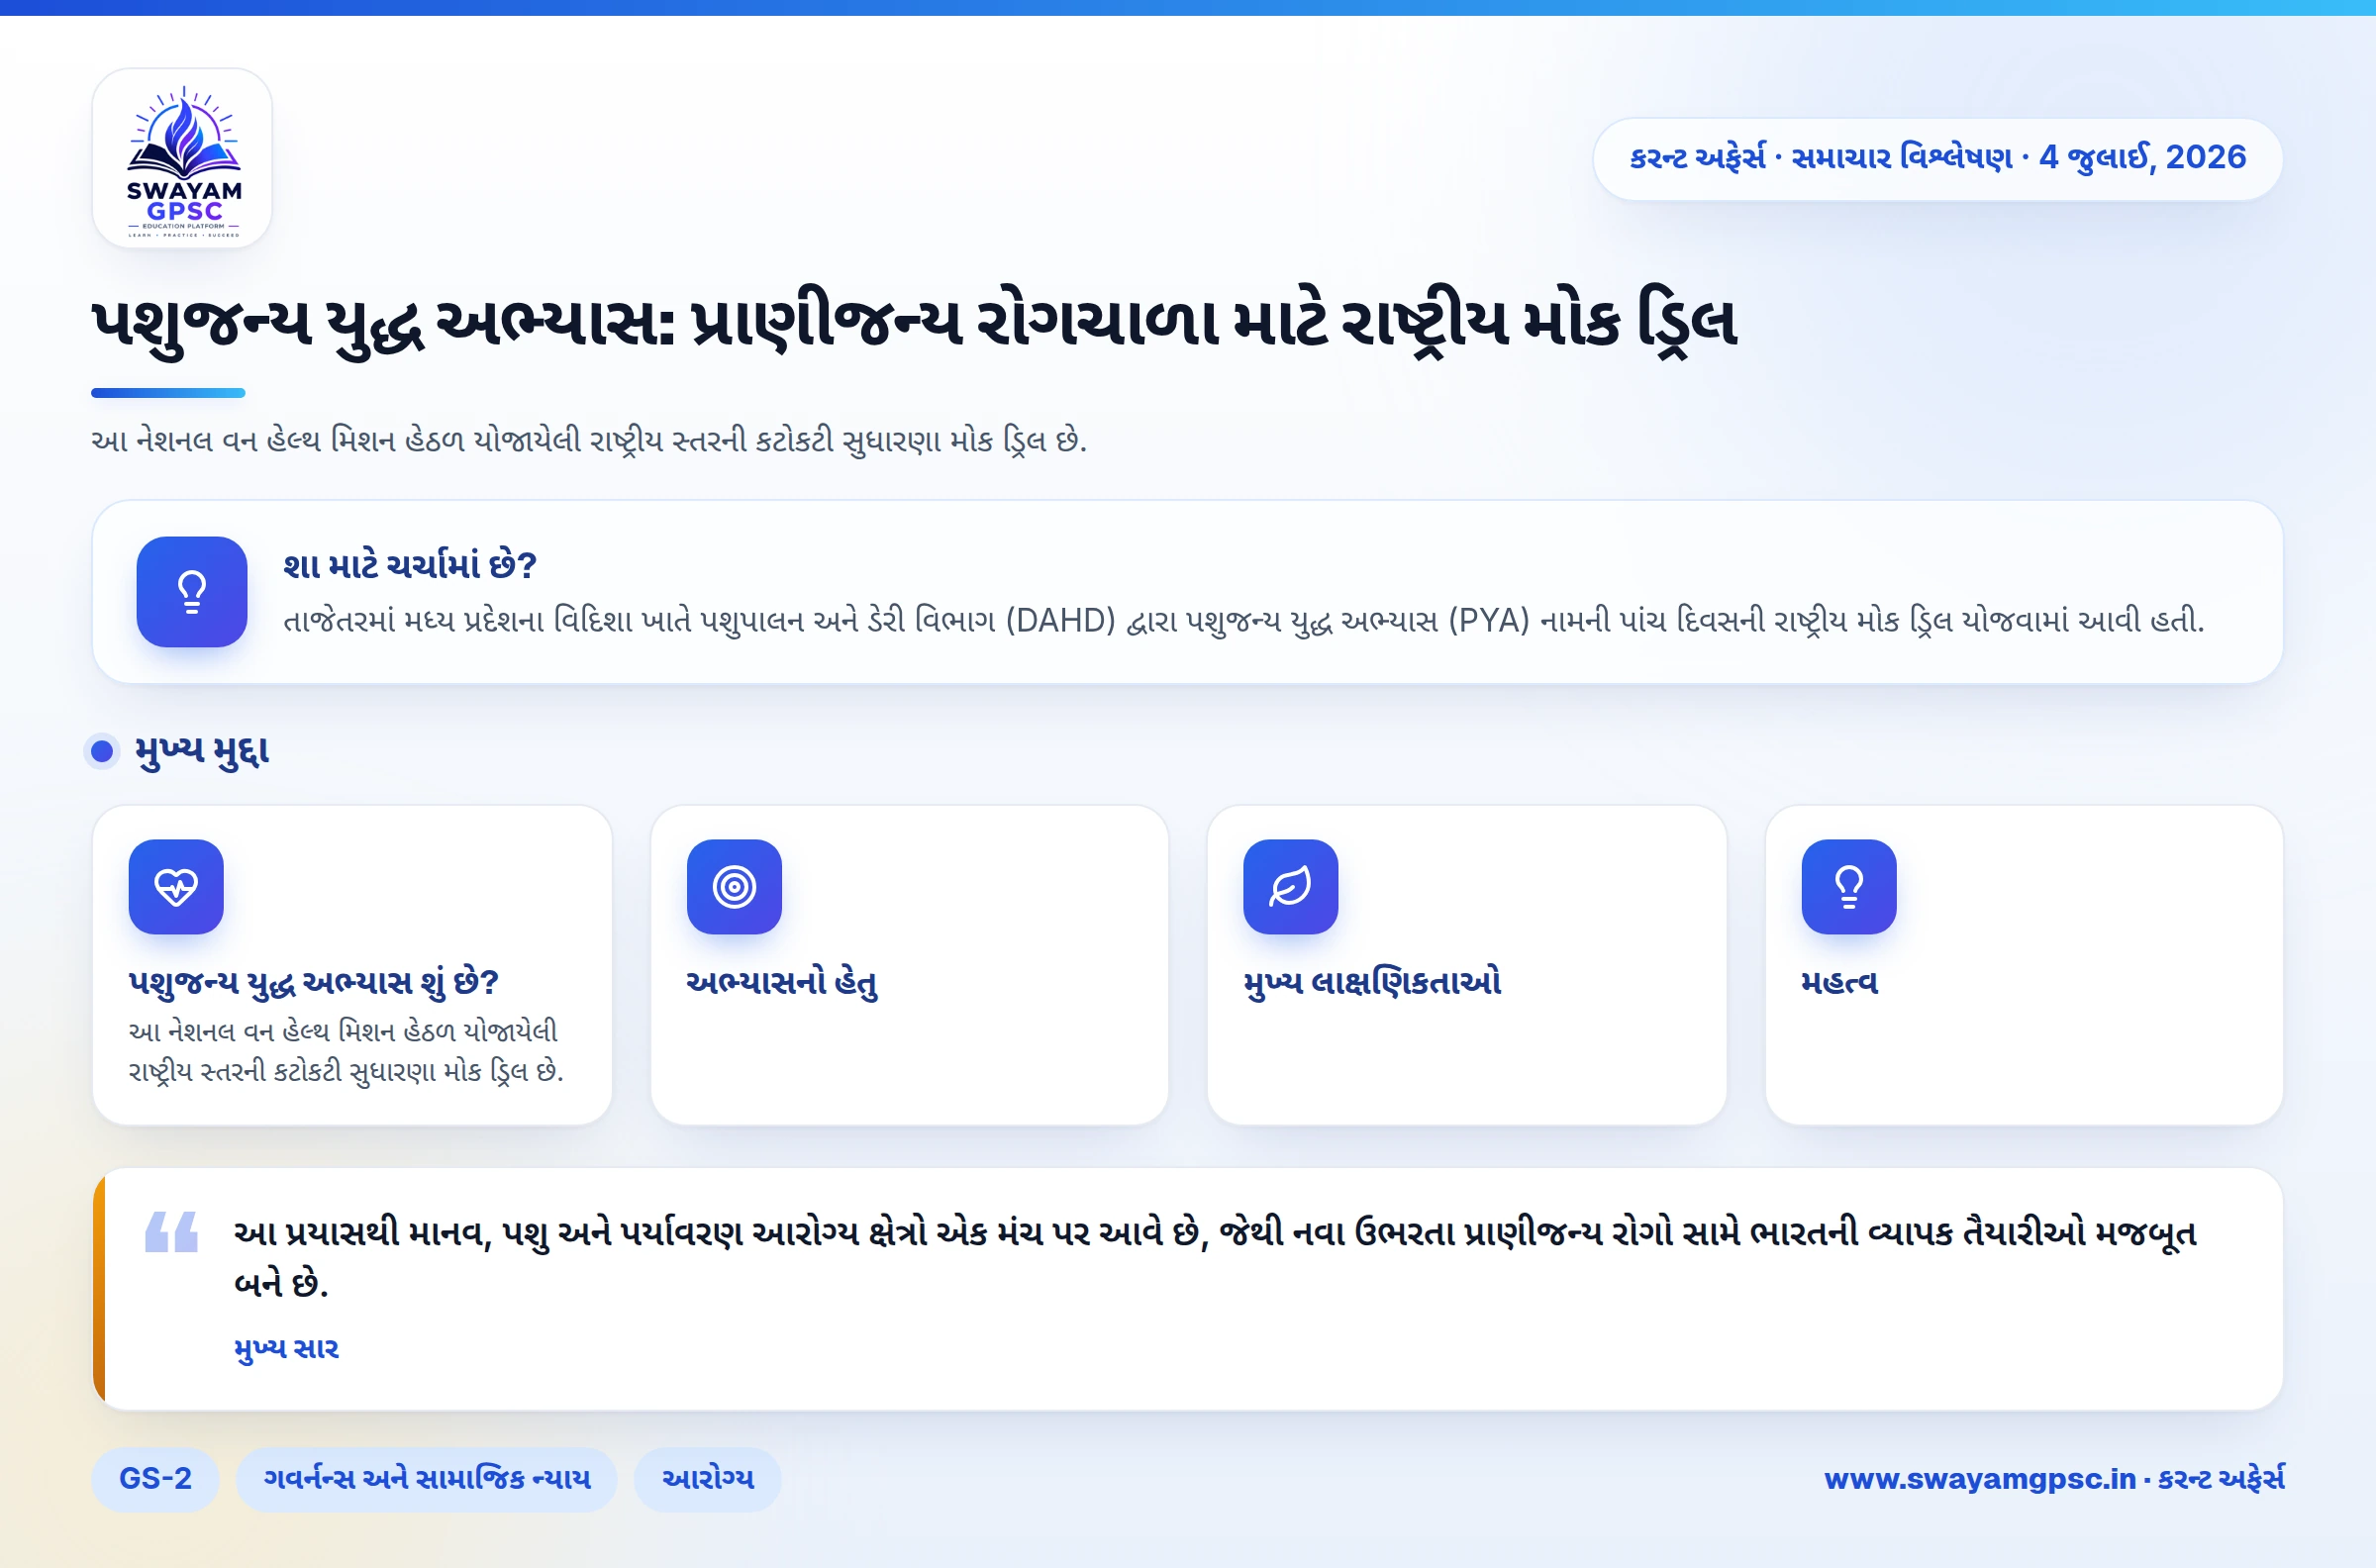Click the મહત્વ card title
Image resolution: width=2376 pixels, height=1568 pixels.
click(1840, 983)
